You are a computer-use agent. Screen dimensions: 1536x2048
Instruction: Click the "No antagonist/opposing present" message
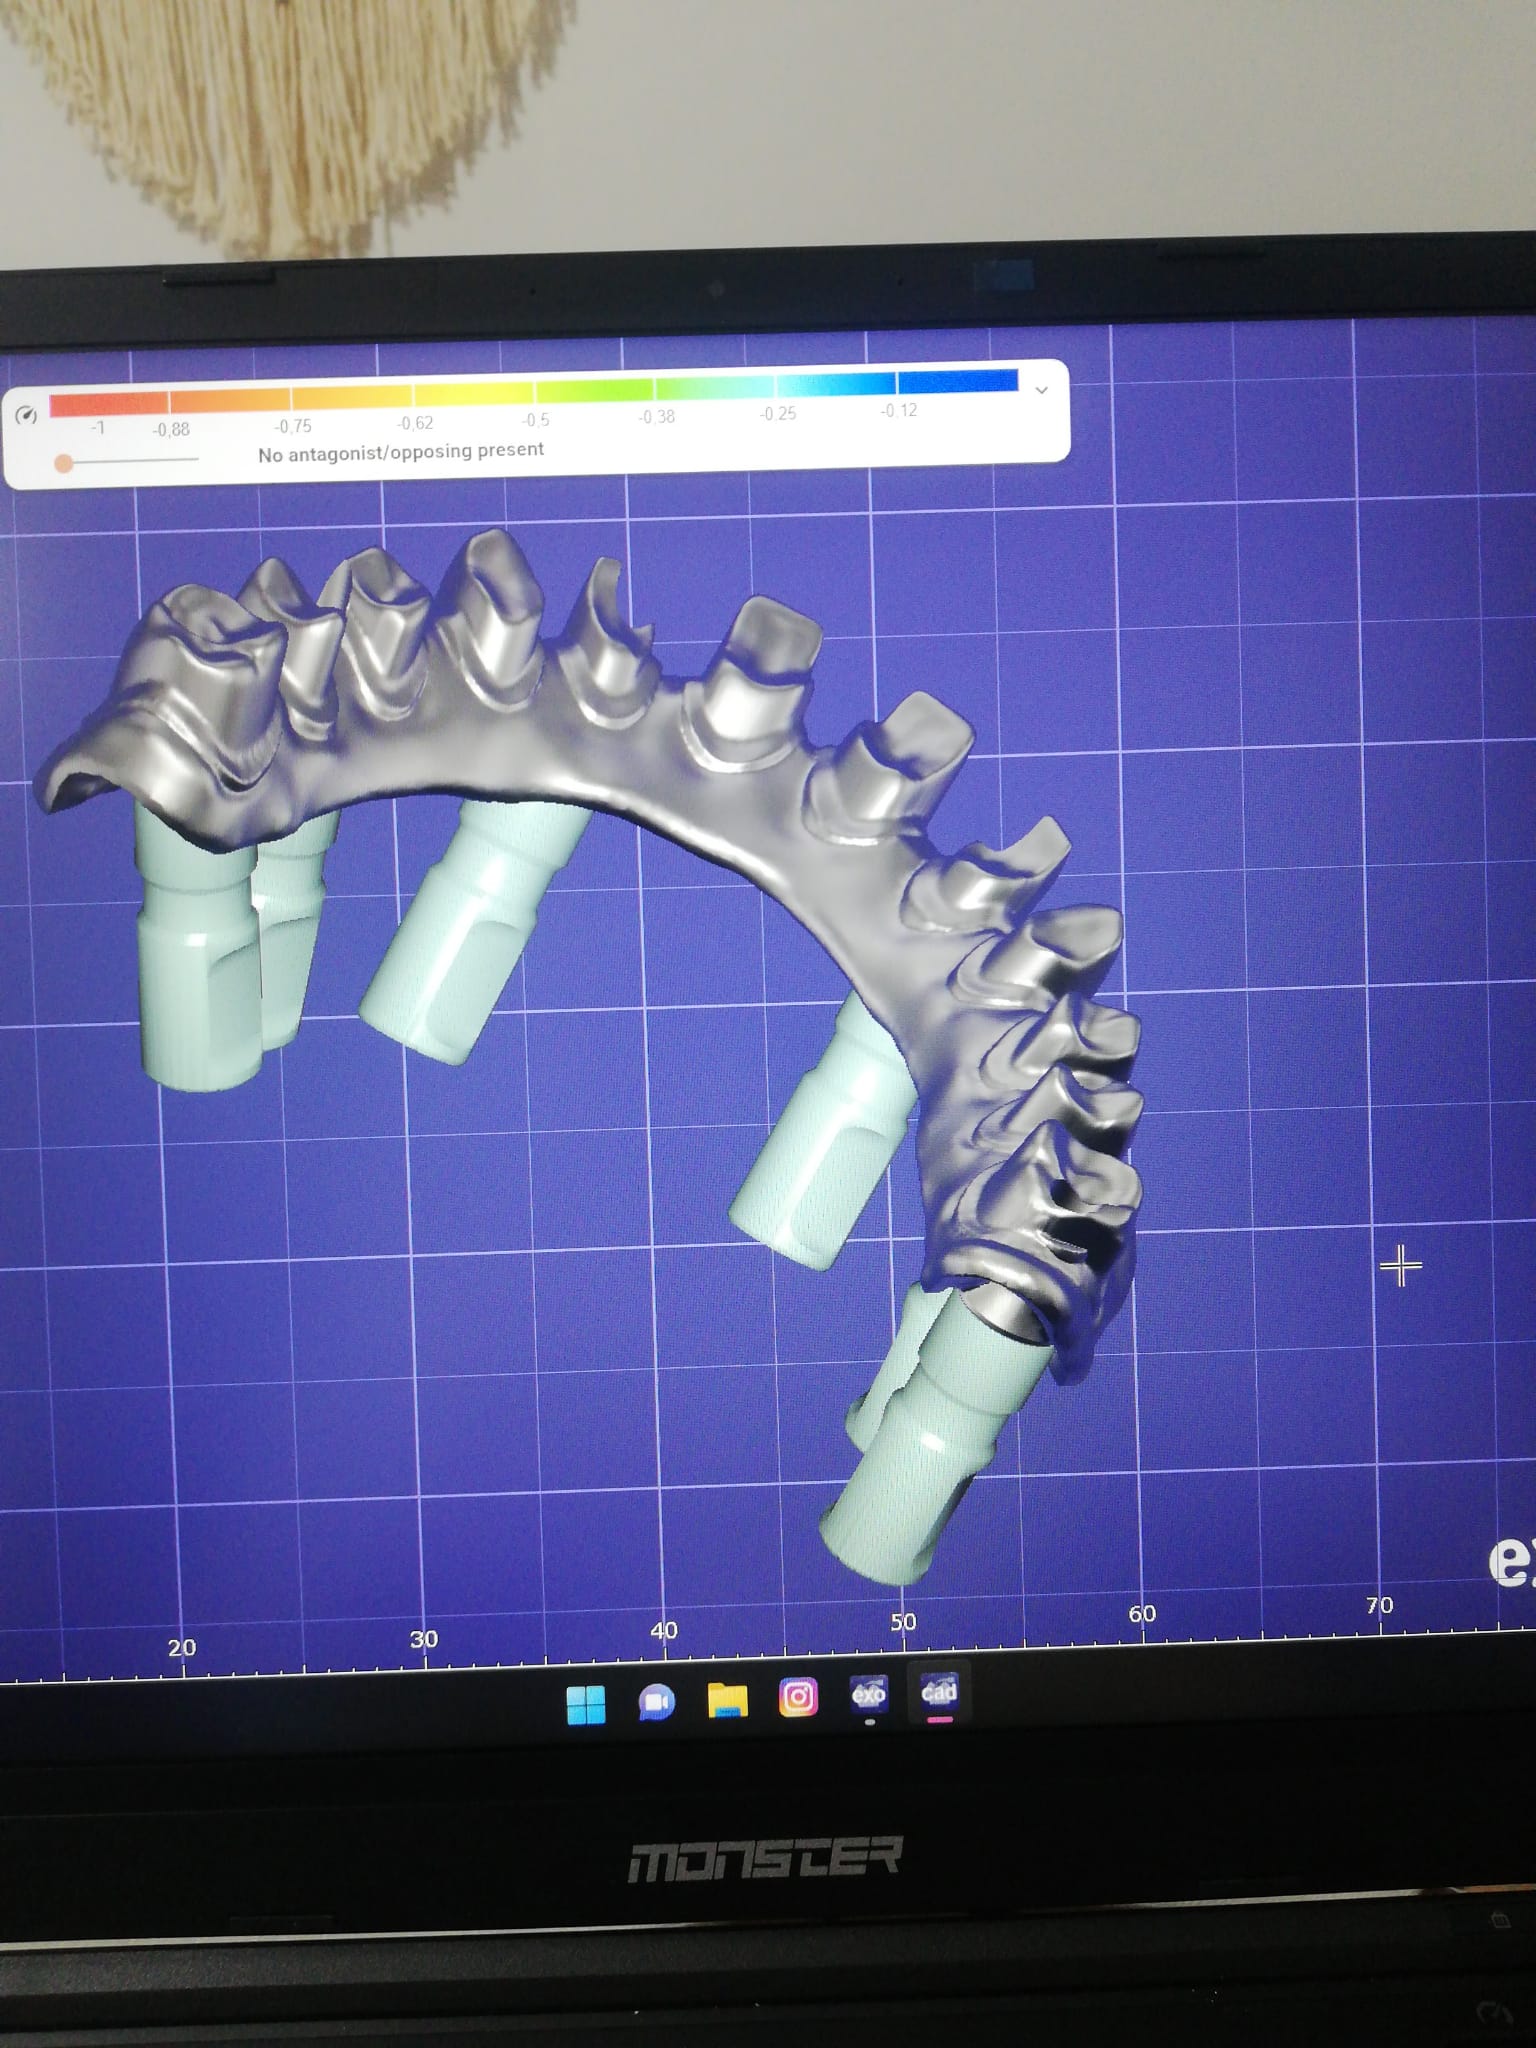pyautogui.click(x=401, y=452)
